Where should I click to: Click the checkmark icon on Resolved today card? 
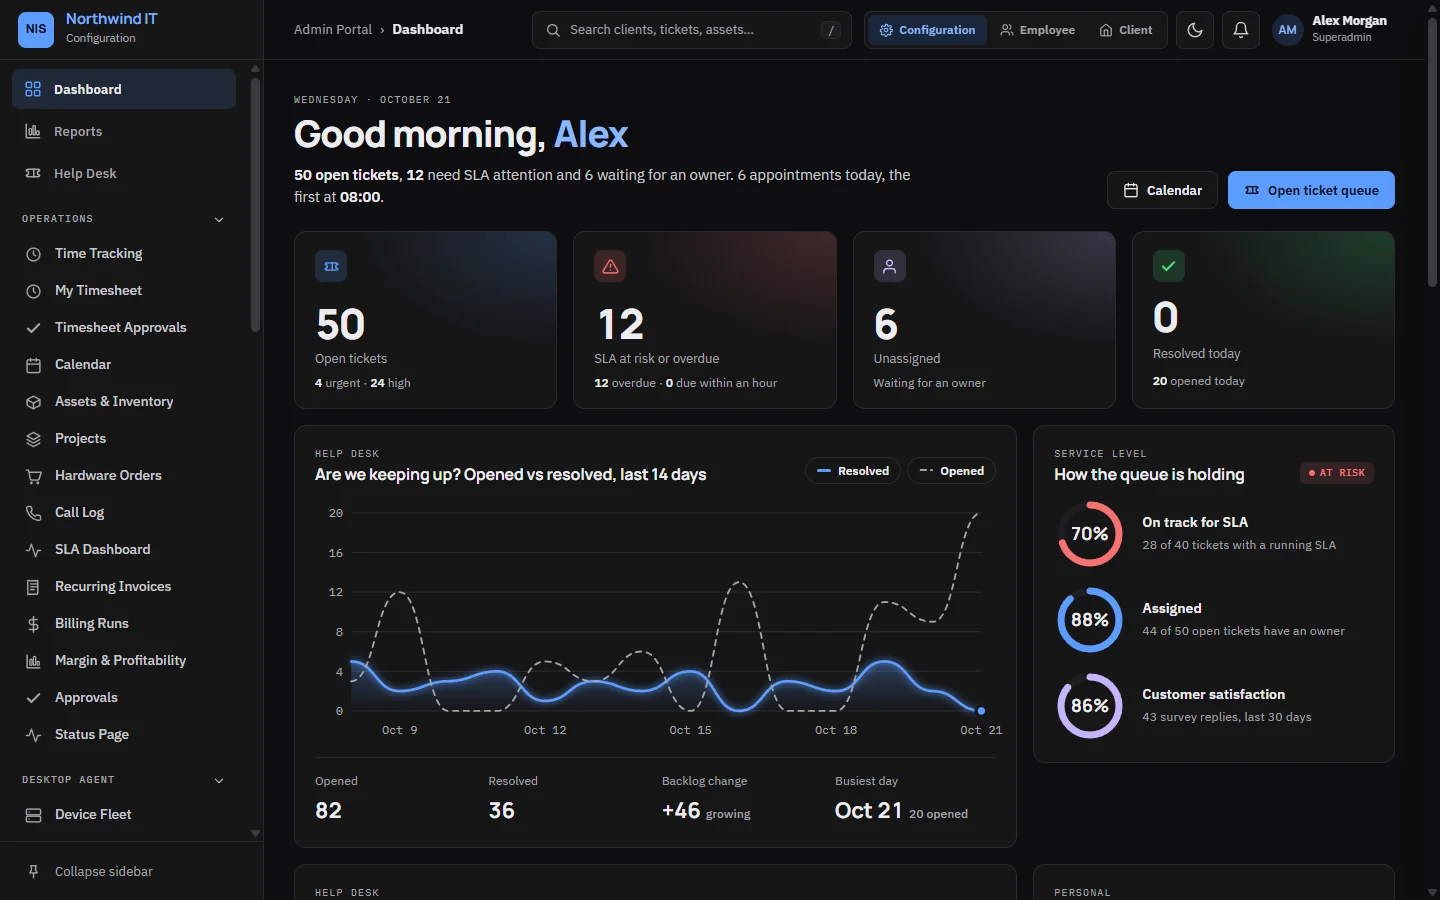click(x=1168, y=266)
